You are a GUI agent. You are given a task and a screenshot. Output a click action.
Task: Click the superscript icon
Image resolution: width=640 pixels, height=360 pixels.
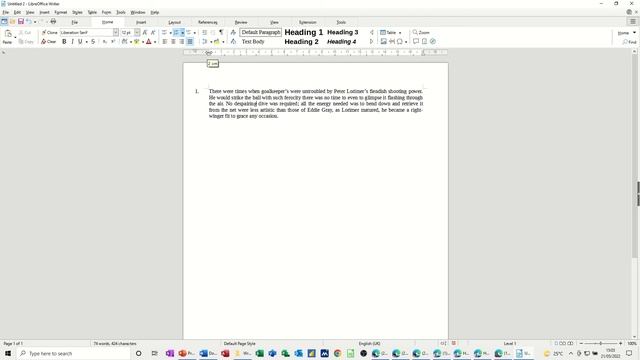[x=113, y=42]
